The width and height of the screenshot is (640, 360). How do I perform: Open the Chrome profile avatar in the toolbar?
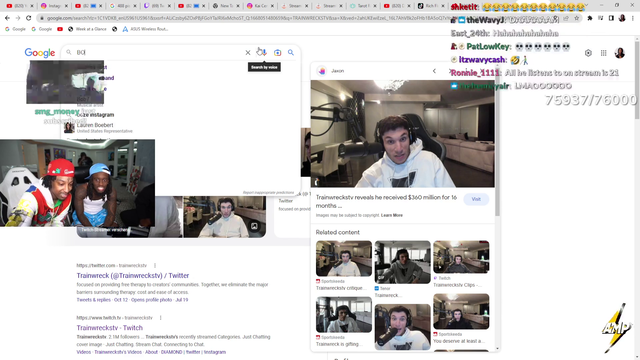pyautogui.click(x=622, y=18)
